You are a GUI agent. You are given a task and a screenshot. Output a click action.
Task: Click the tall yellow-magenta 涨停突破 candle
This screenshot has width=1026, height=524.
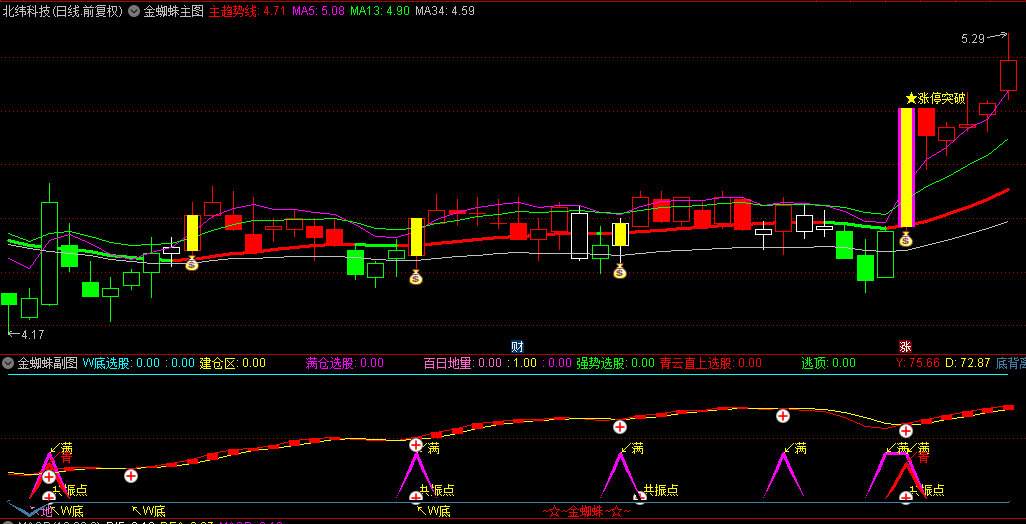906,168
